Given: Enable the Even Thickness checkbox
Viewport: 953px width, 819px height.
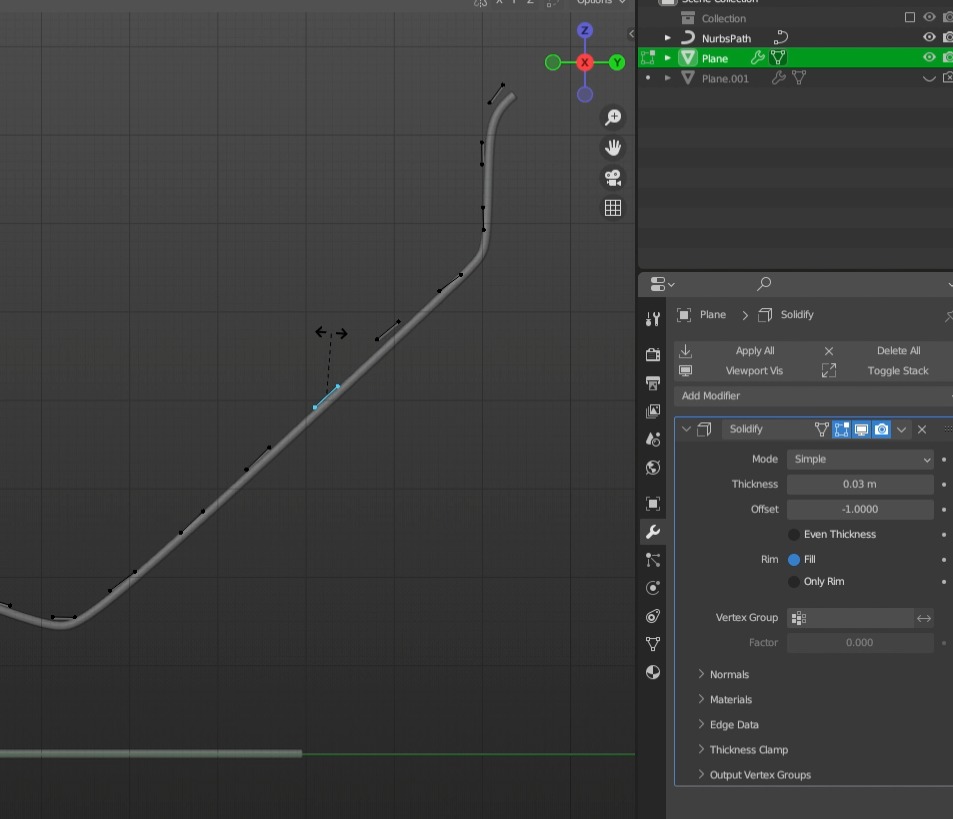Looking at the screenshot, I should (794, 535).
